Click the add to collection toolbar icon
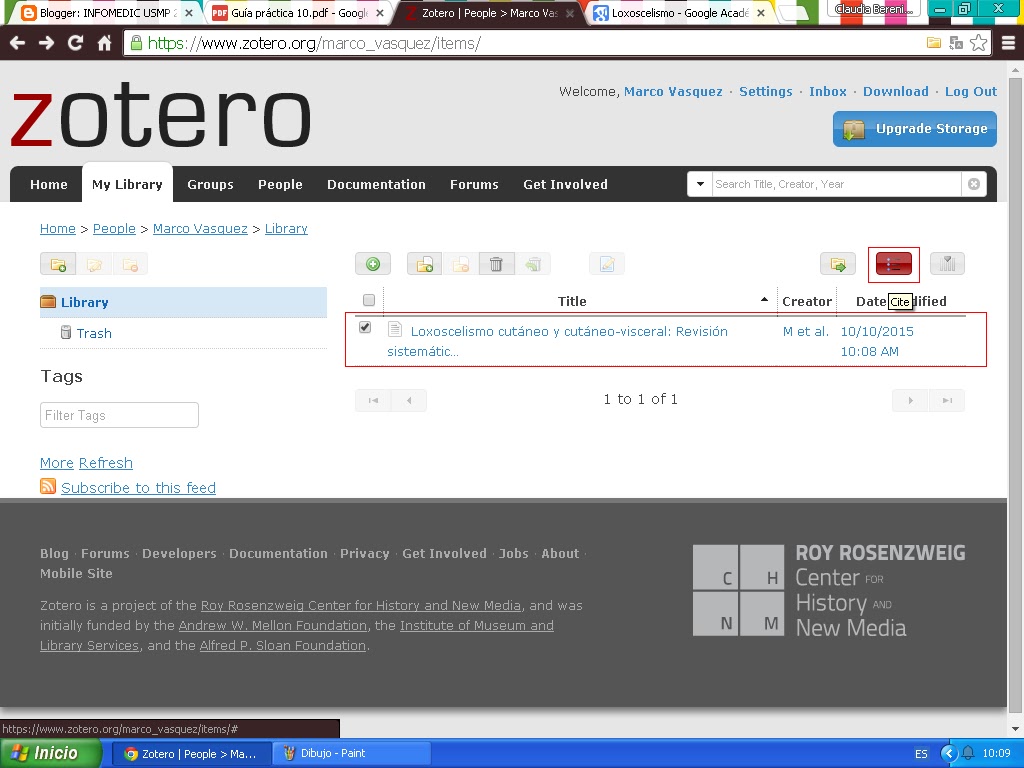 [x=424, y=264]
